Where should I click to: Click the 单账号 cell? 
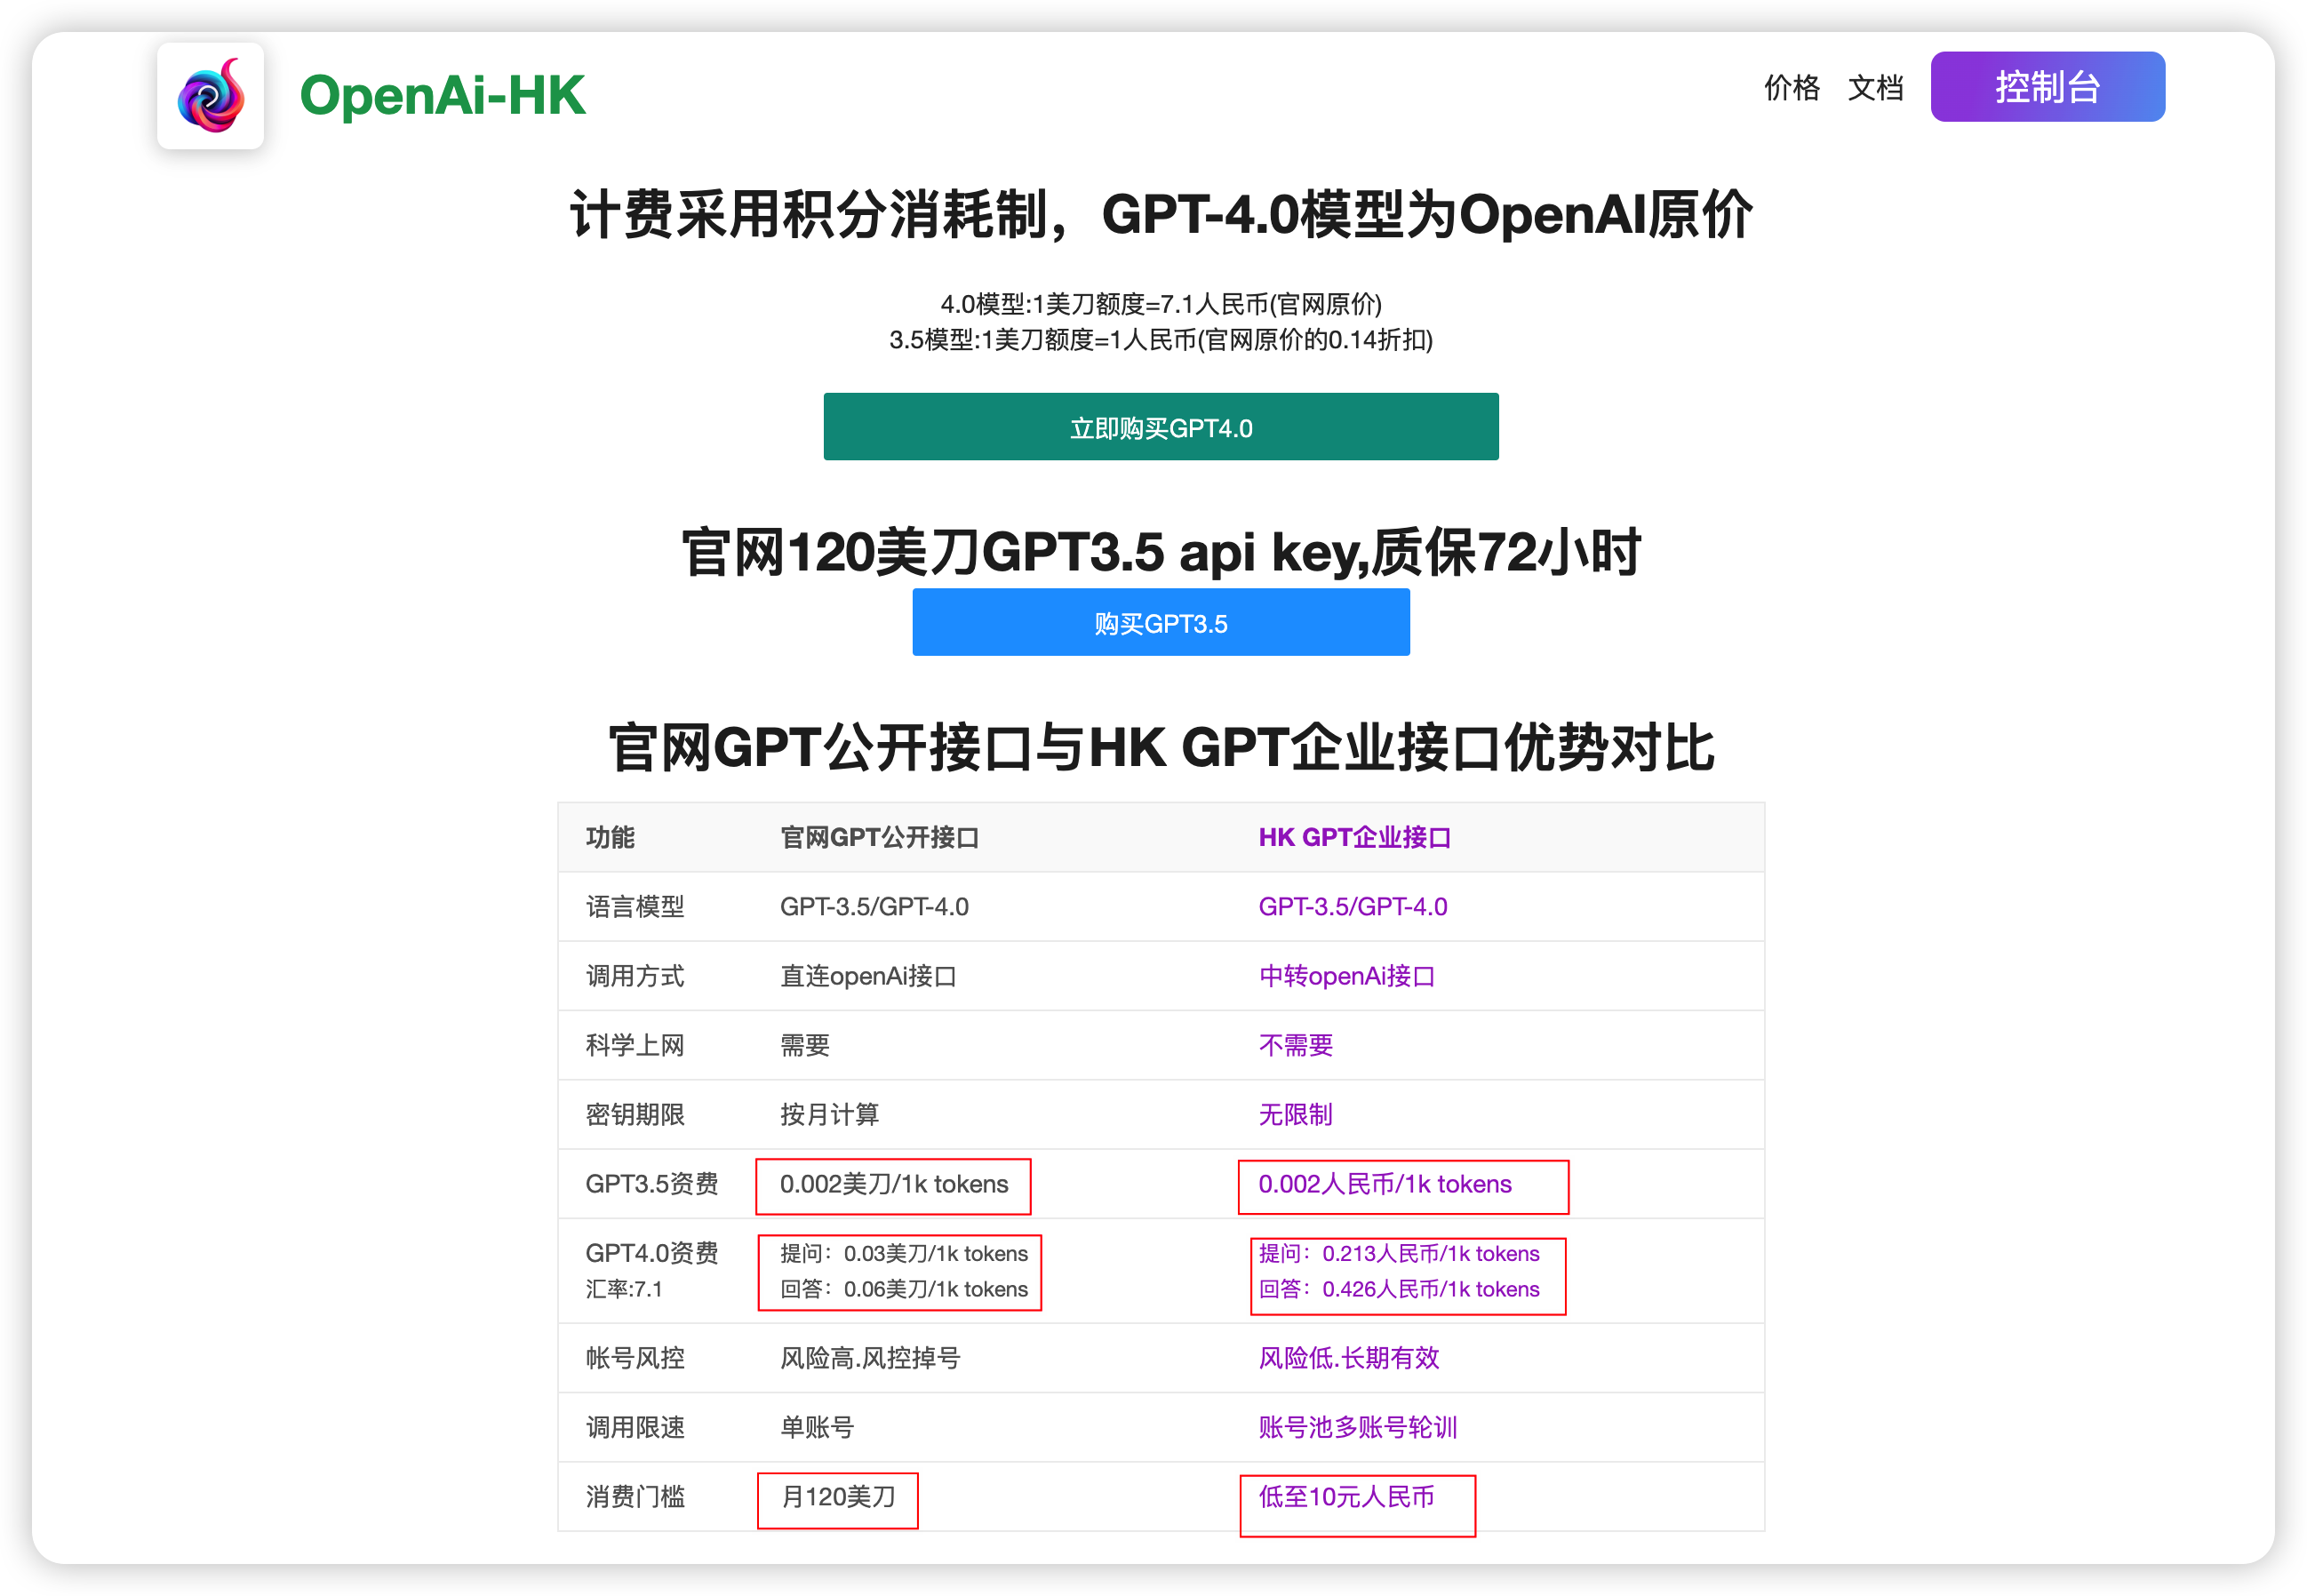click(817, 1427)
